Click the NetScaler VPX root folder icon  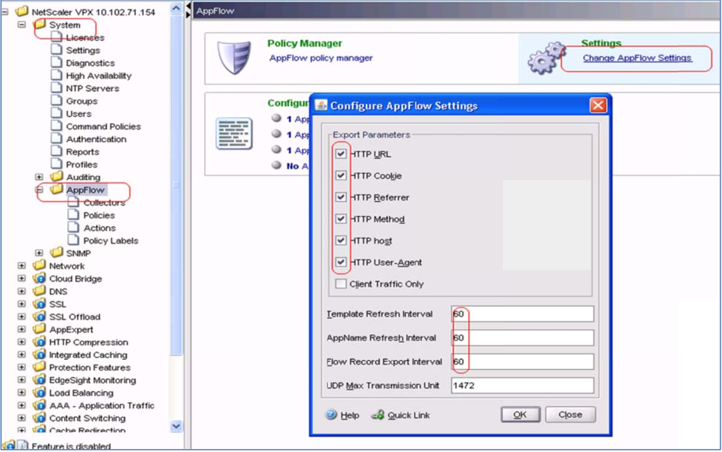22,11
